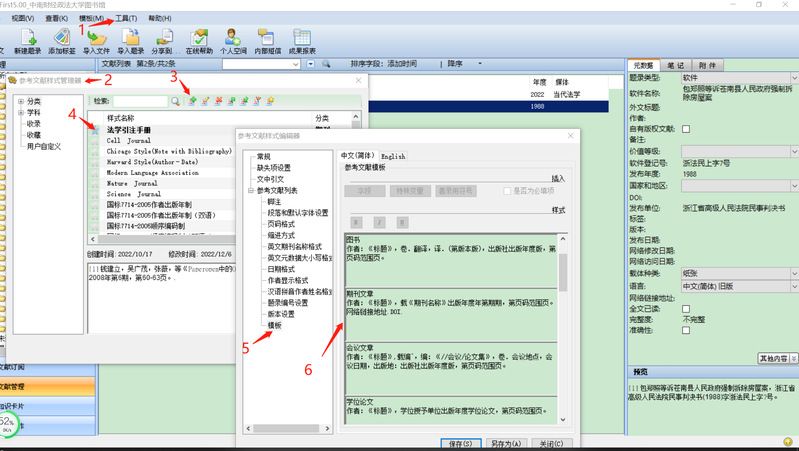The width and height of the screenshot is (799, 451).
Task: Open the 载体种类 dropdown
Action: [793, 275]
